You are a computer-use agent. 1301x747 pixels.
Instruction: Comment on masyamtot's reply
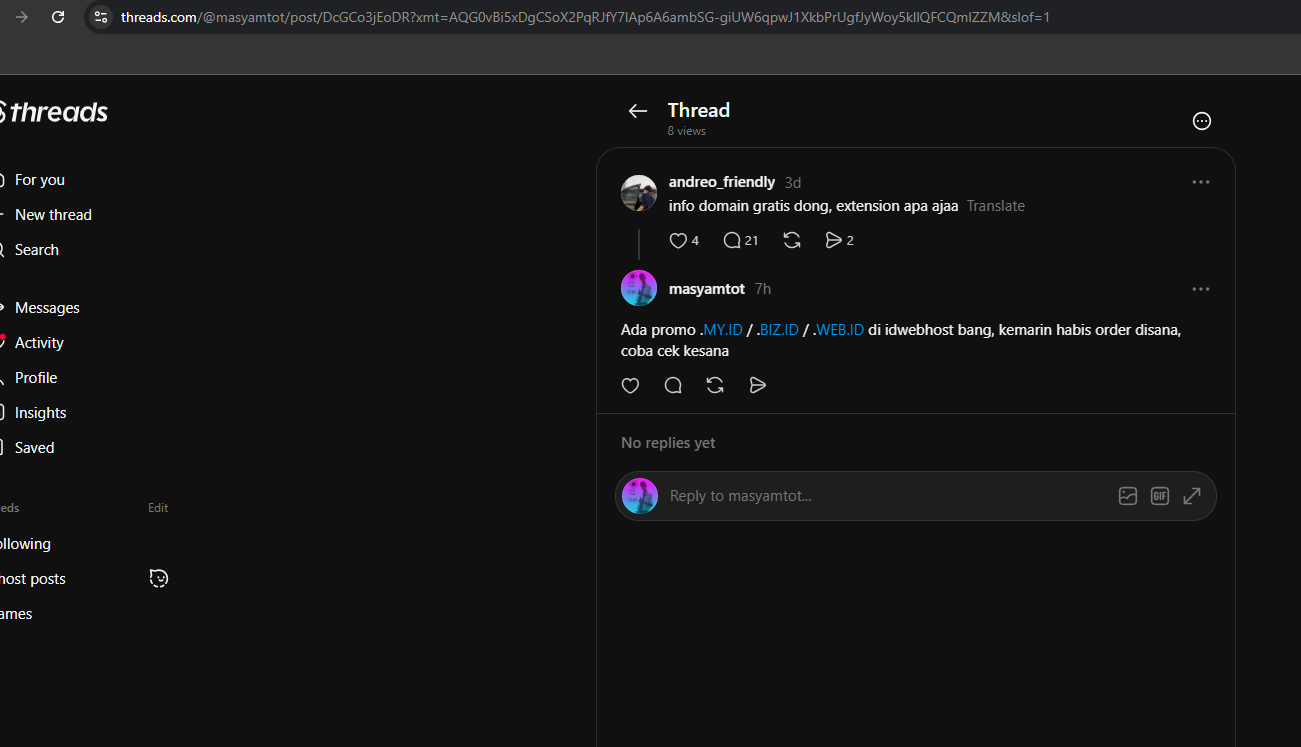[x=673, y=385]
